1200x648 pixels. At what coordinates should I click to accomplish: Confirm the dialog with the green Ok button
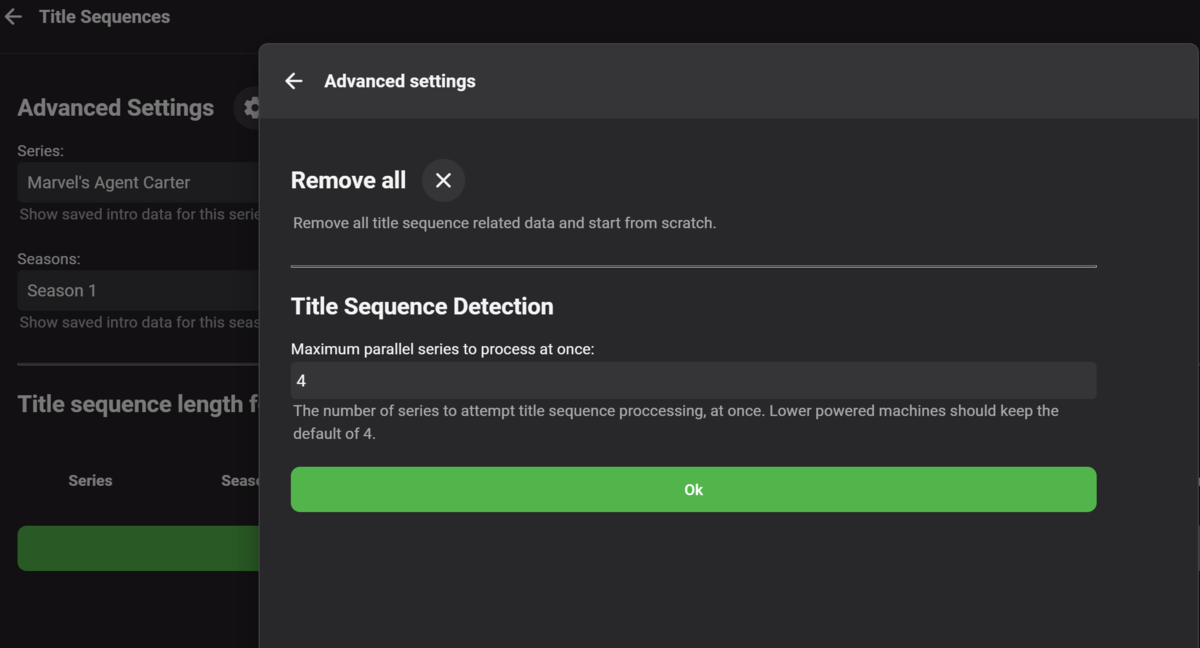tap(693, 490)
